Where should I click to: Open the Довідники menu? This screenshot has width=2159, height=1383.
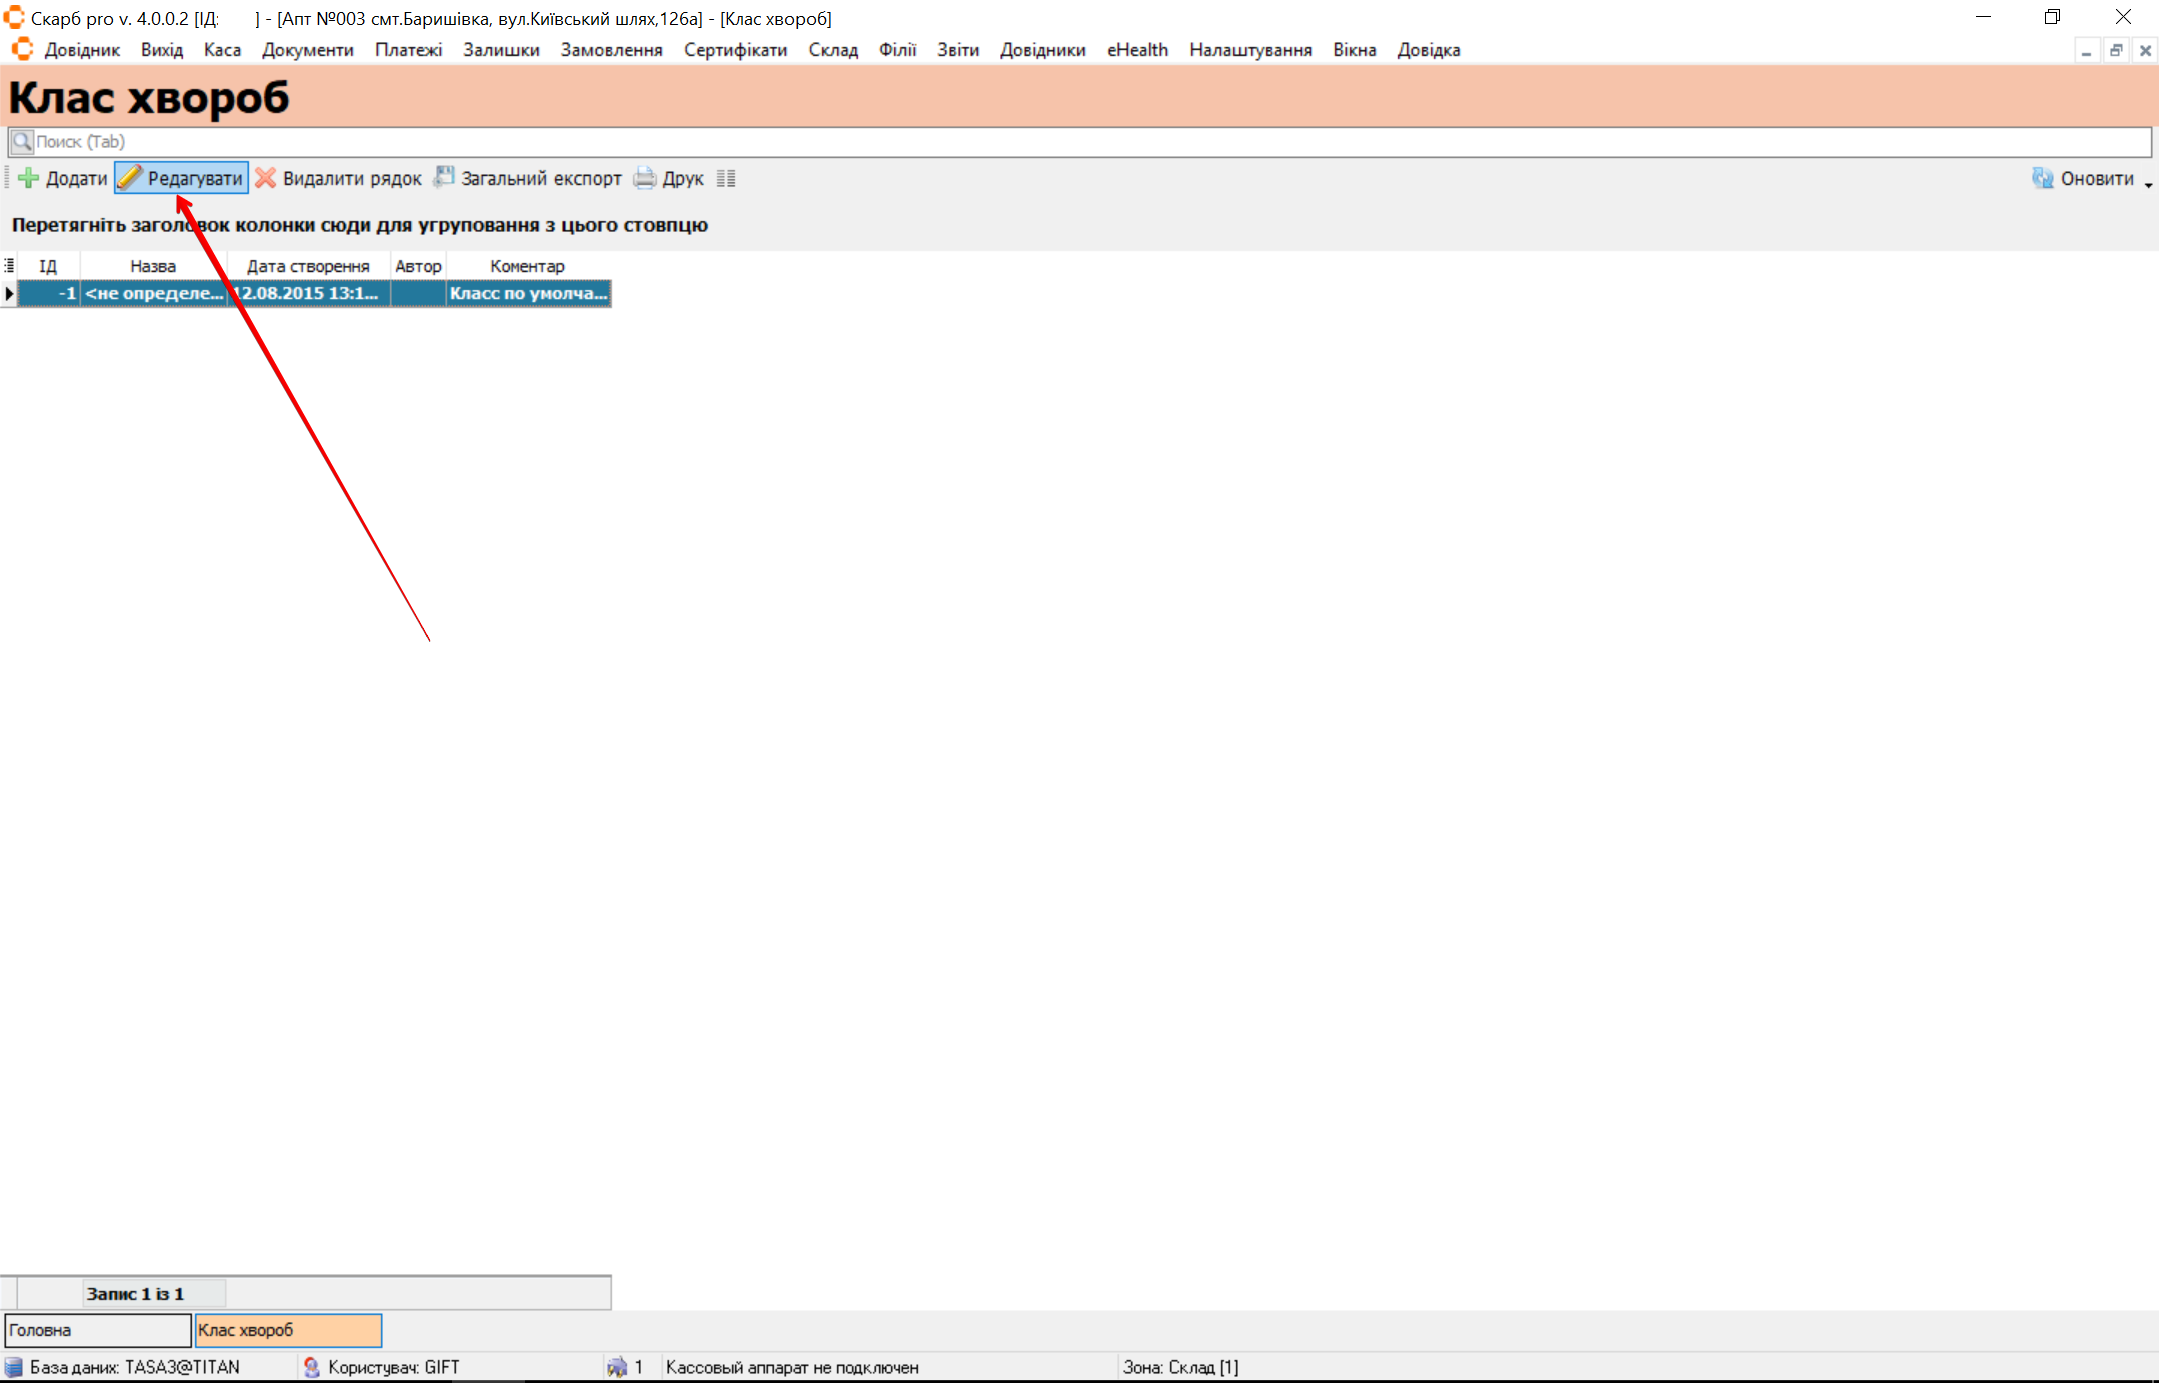(x=1042, y=50)
